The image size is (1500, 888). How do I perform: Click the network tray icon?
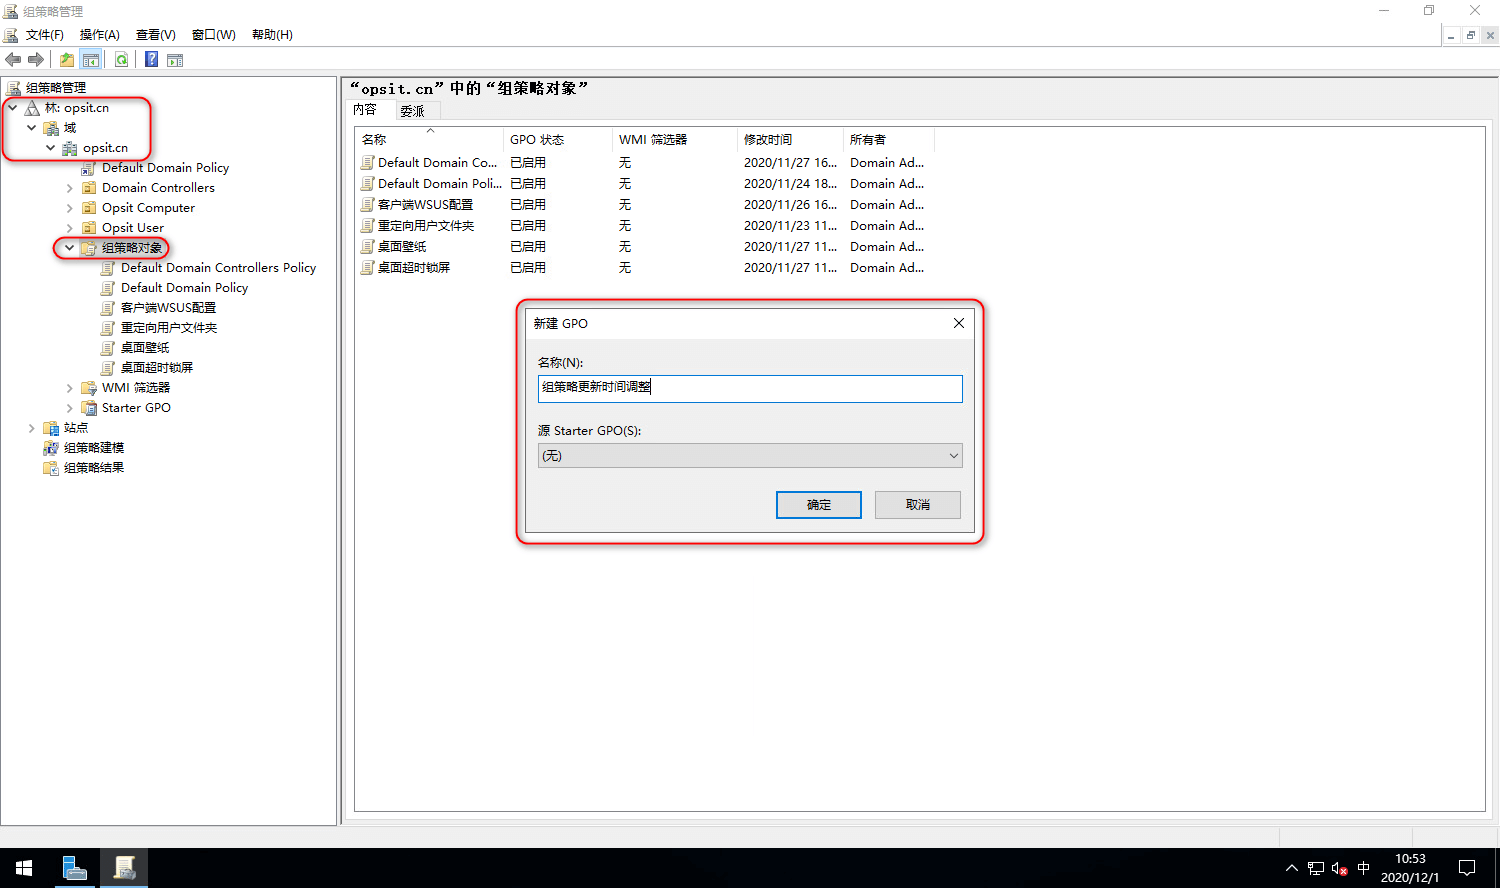click(1316, 868)
